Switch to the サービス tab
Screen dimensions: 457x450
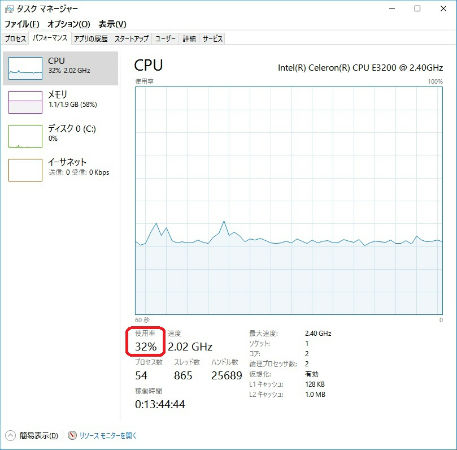coord(212,39)
